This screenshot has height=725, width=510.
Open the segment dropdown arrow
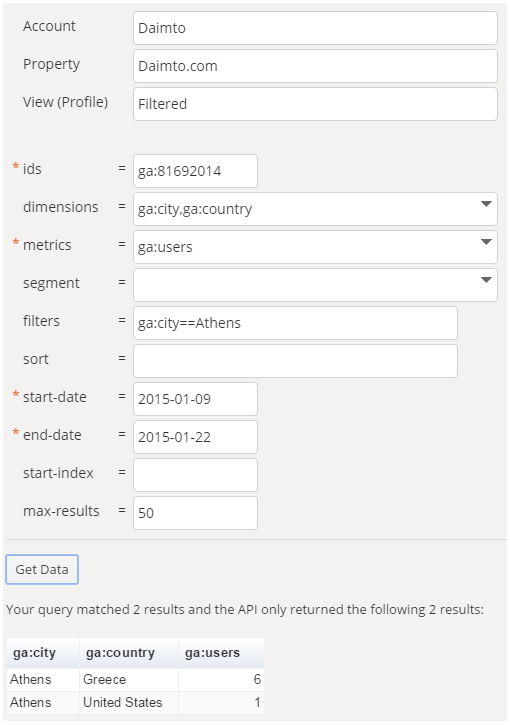(485, 280)
